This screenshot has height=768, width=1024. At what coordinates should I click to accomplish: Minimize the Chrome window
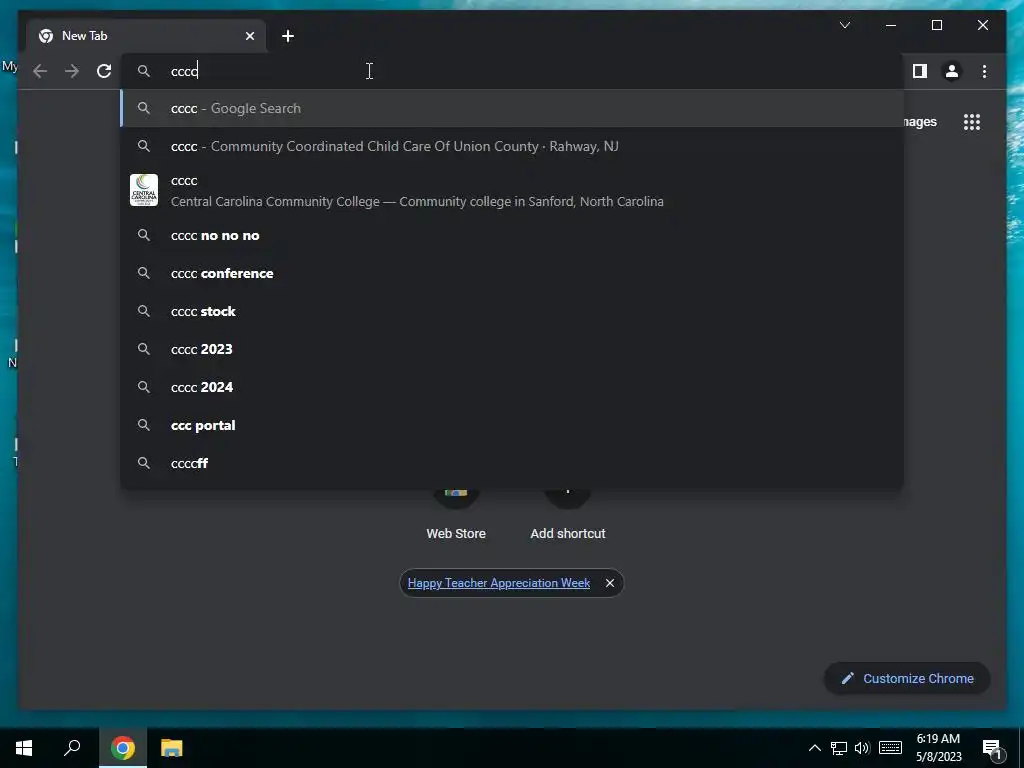[x=891, y=25]
